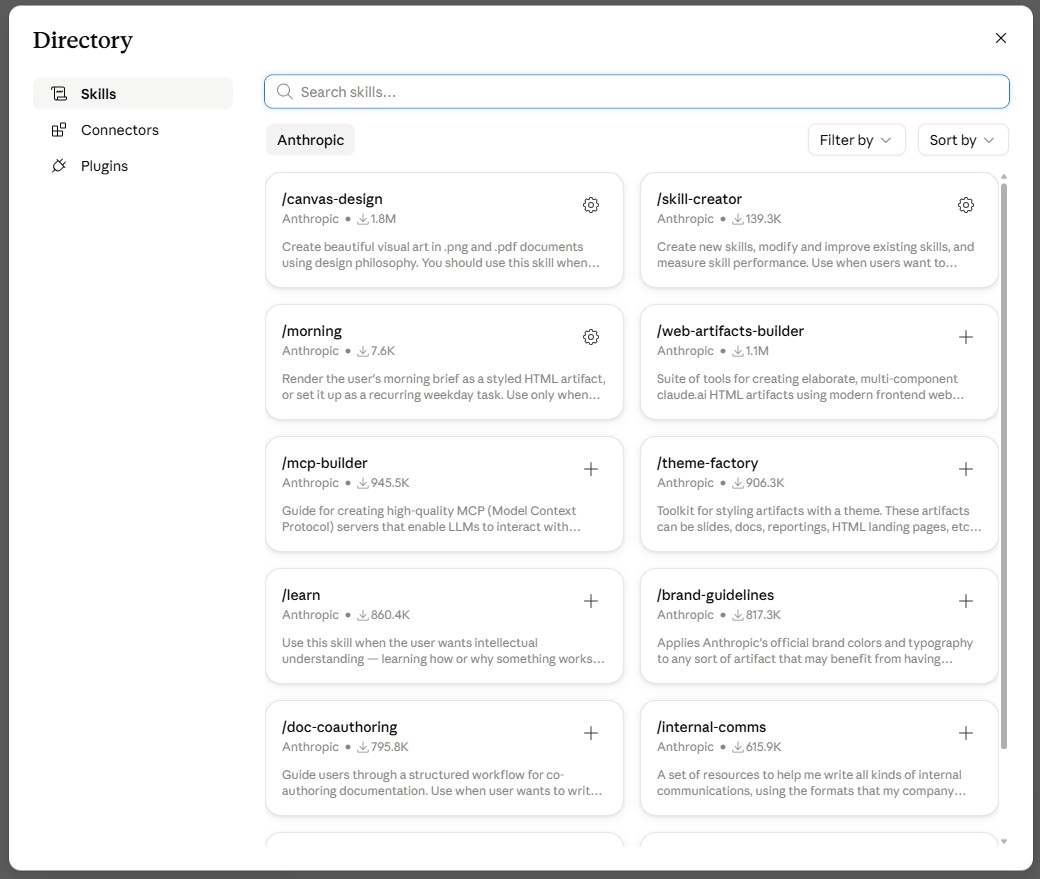1040x879 pixels.
Task: Close the Directory dialog
Action: 1001,38
